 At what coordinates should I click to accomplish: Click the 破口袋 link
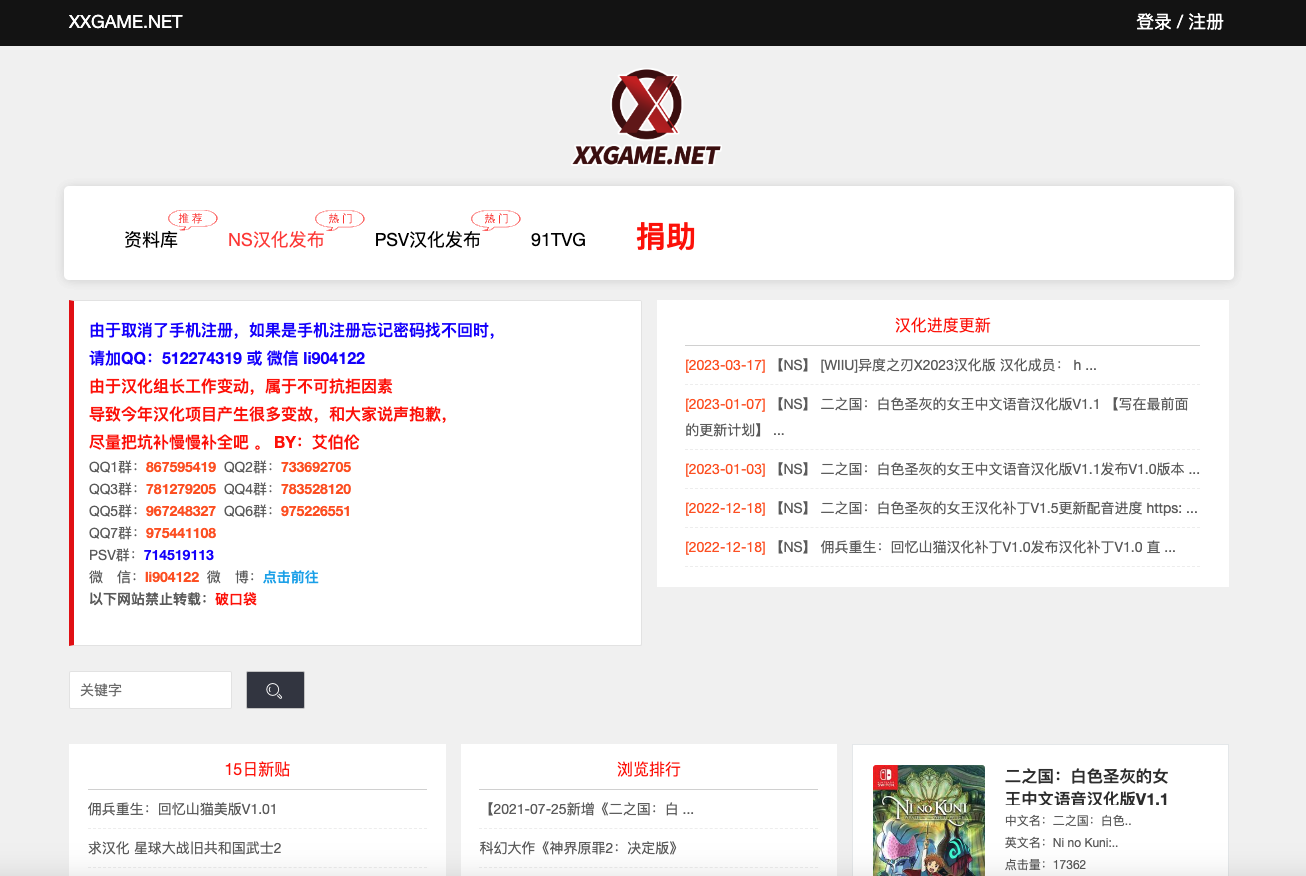coord(236,599)
